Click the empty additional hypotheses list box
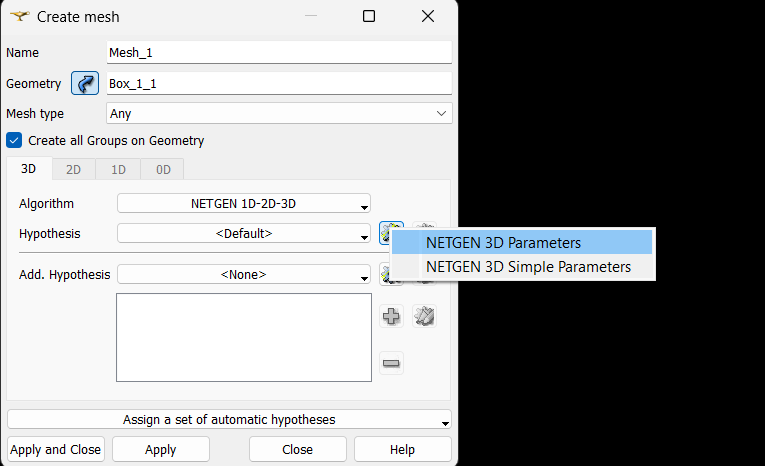The width and height of the screenshot is (765, 466). point(244,337)
